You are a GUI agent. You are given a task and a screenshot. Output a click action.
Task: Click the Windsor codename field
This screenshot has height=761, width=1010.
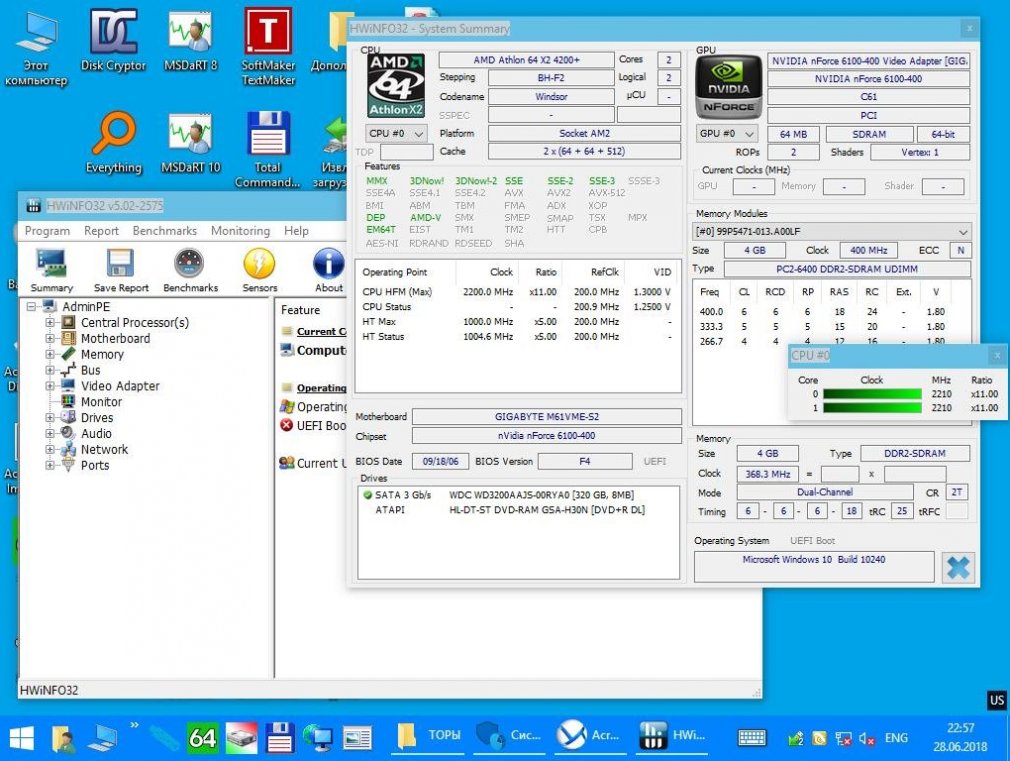pyautogui.click(x=551, y=97)
